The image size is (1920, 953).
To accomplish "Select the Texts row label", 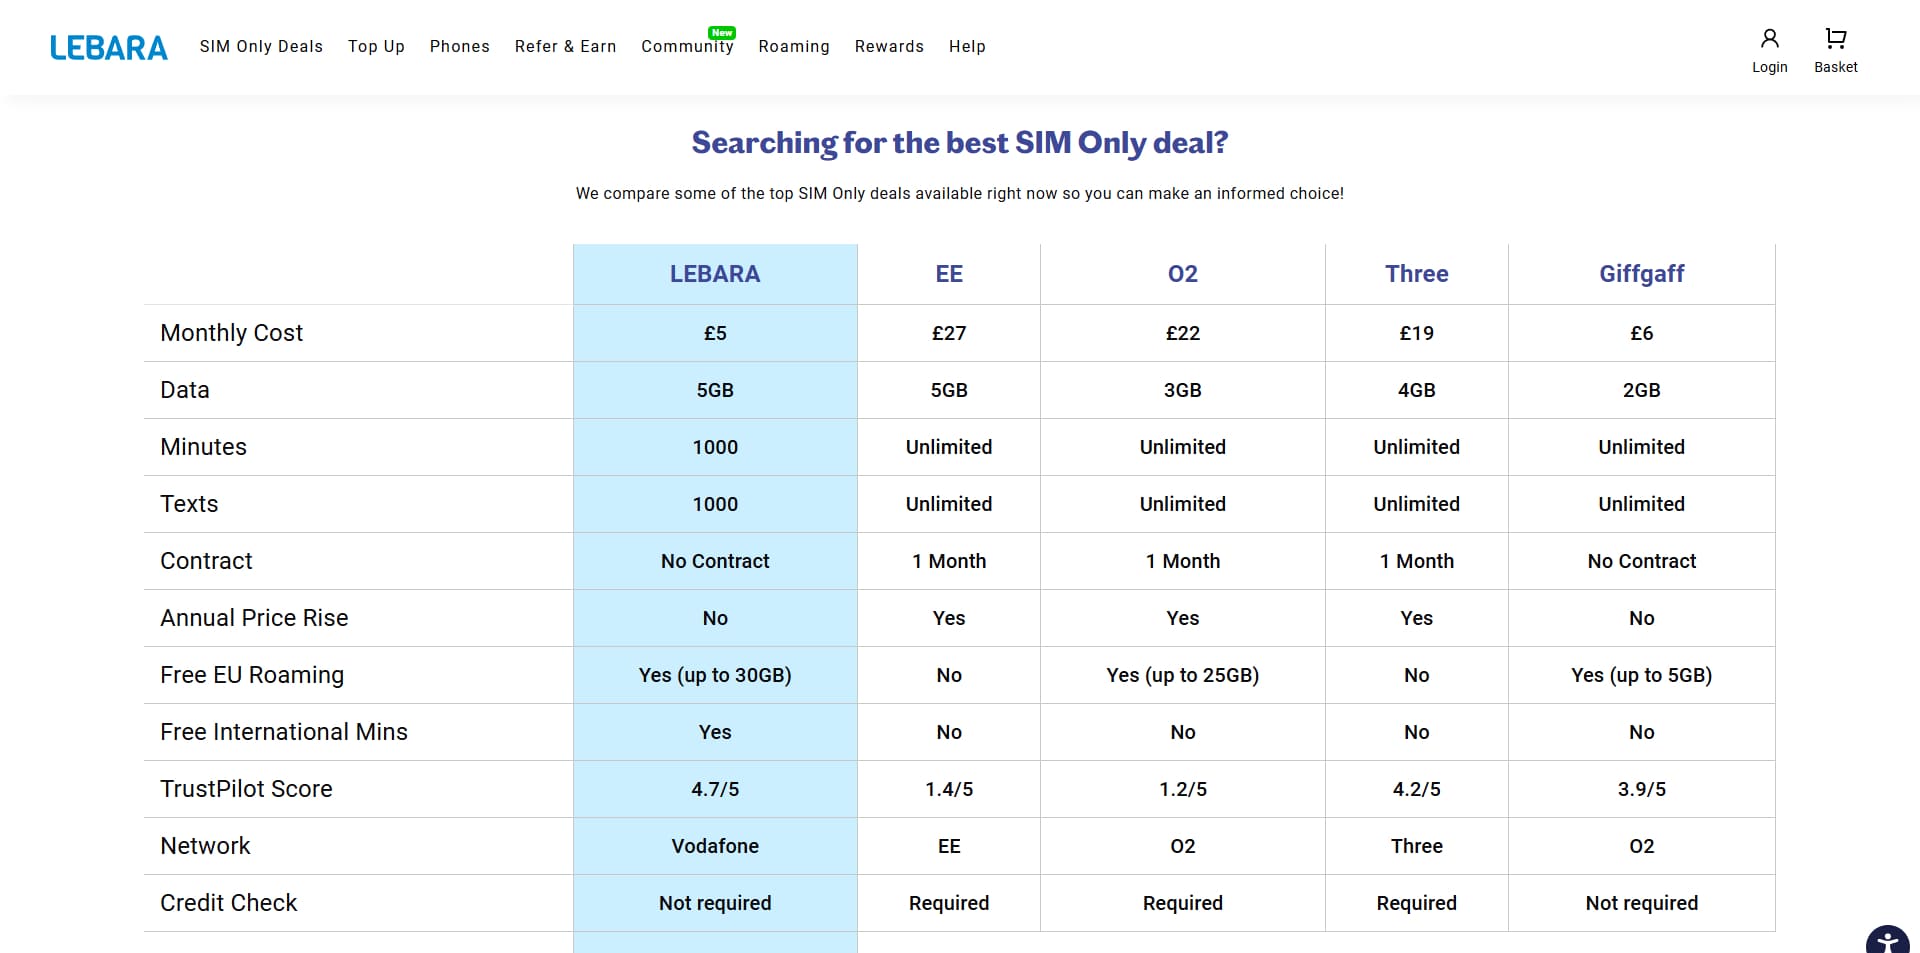I will tap(189, 504).
